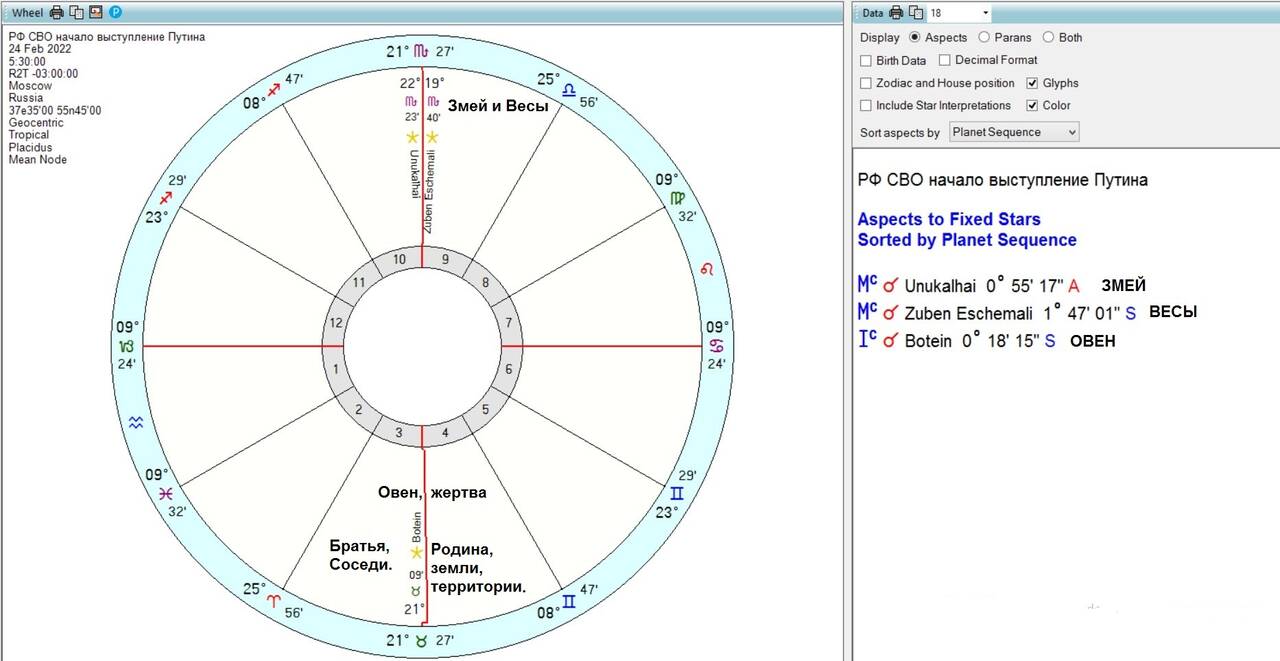This screenshot has width=1280, height=661.
Task: Click Virgo glyph at 09°32' cusp
Action: tap(678, 199)
